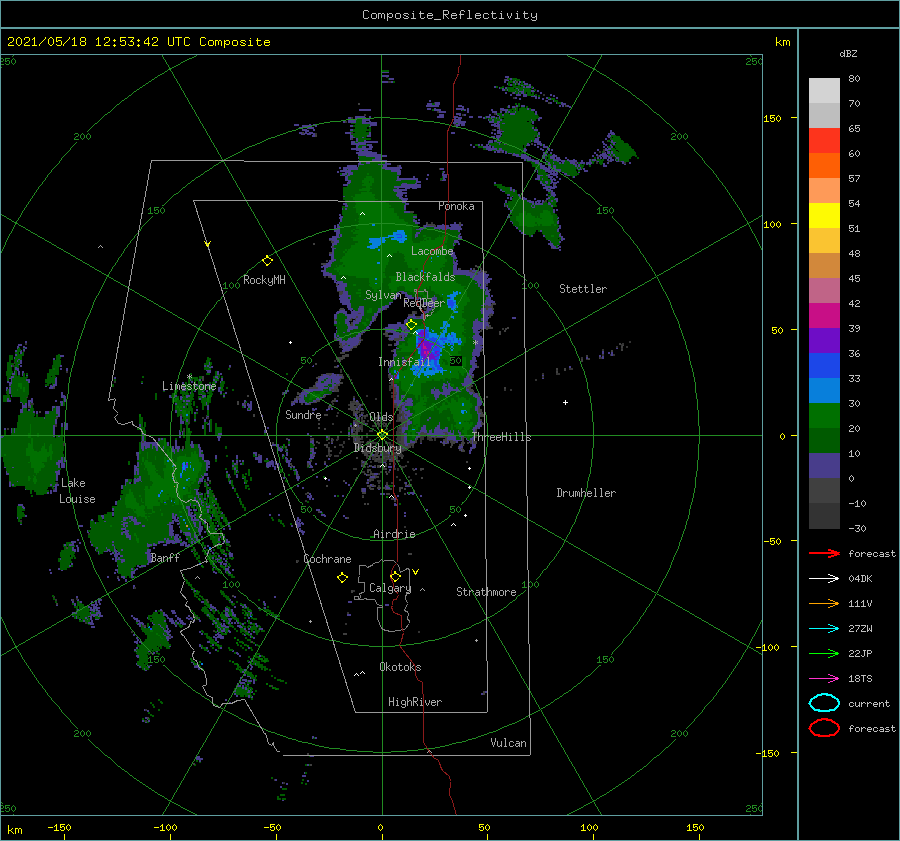
Task: Click the Airdrie town label
Action: 394,534
